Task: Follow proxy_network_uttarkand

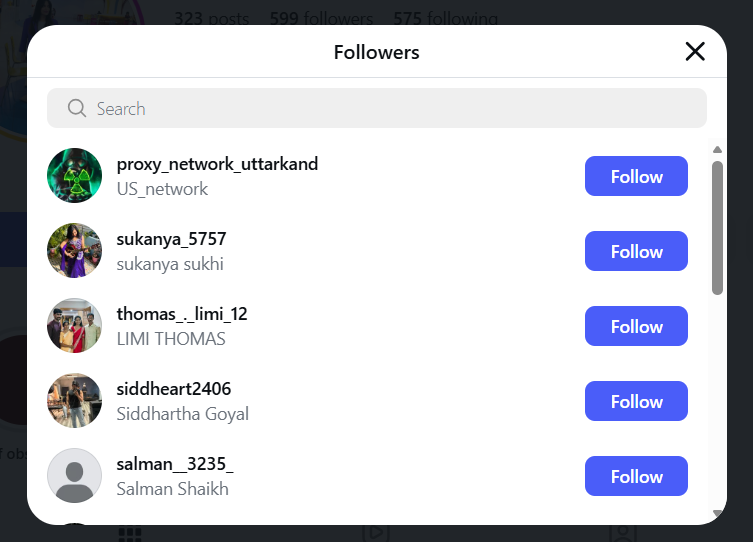Action: pyautogui.click(x=636, y=176)
